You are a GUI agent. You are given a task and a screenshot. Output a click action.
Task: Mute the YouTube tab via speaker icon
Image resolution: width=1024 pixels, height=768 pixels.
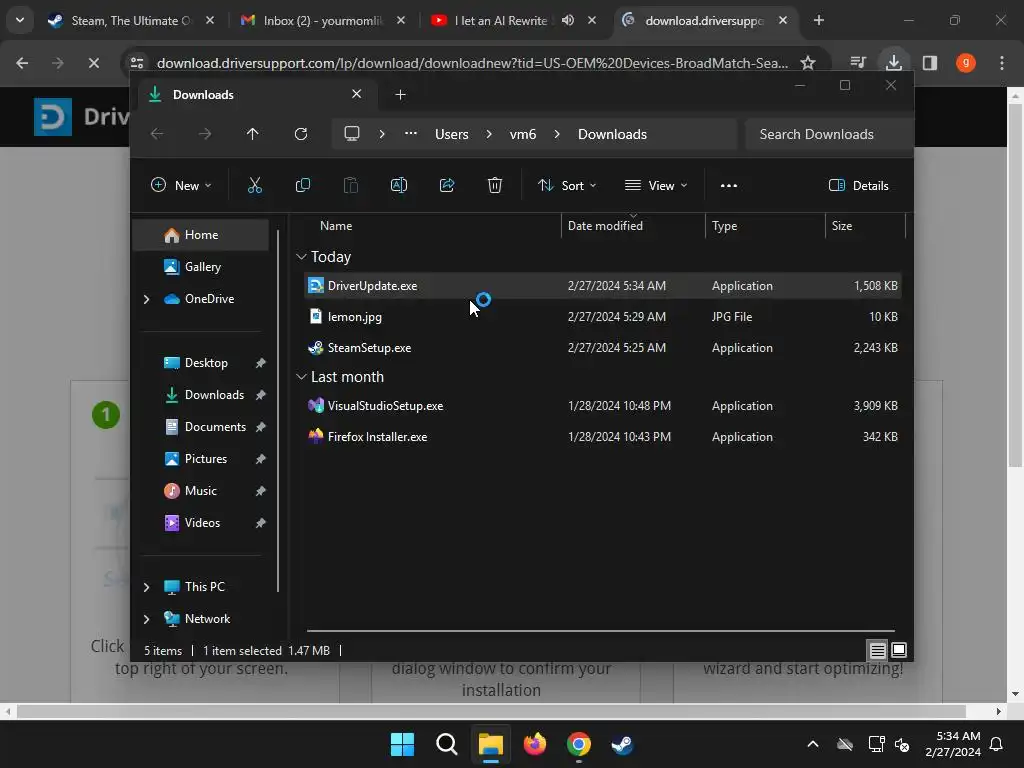tap(568, 20)
